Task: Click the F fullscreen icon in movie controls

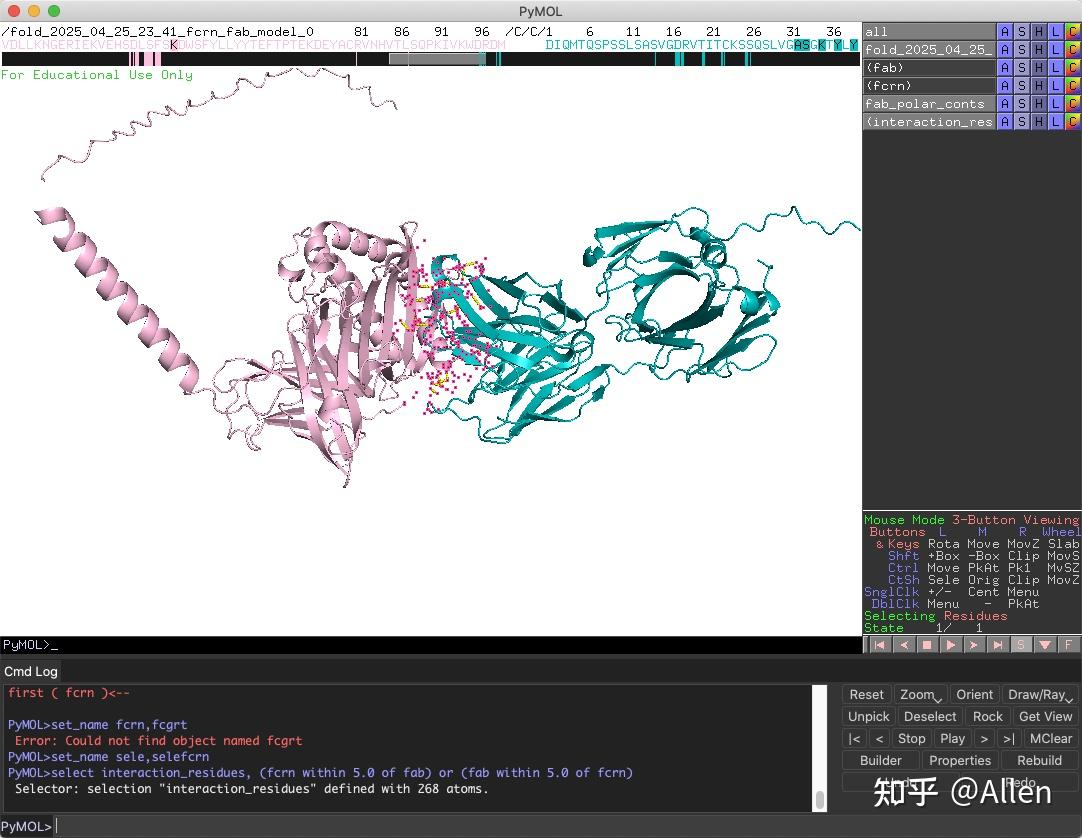Action: click(x=1068, y=644)
